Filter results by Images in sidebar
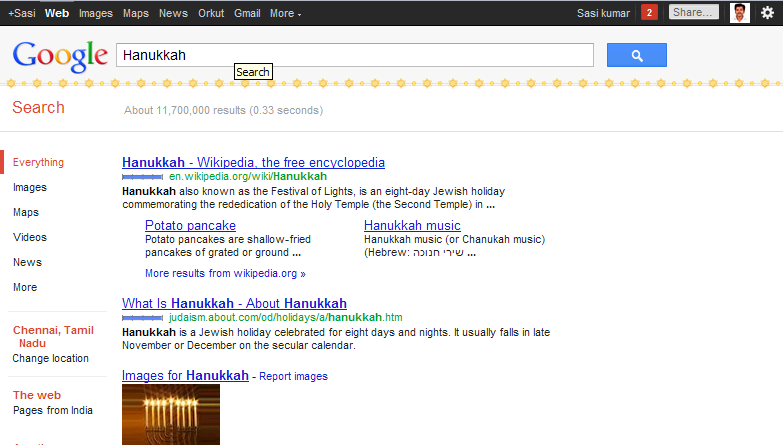 point(30,187)
